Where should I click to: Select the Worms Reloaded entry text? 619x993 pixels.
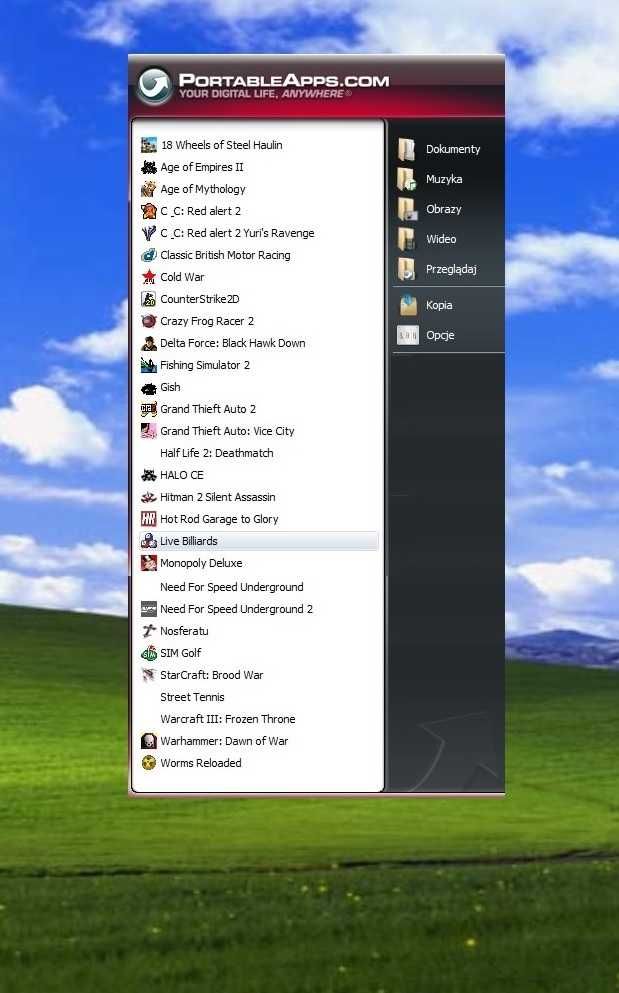pyautogui.click(x=201, y=763)
